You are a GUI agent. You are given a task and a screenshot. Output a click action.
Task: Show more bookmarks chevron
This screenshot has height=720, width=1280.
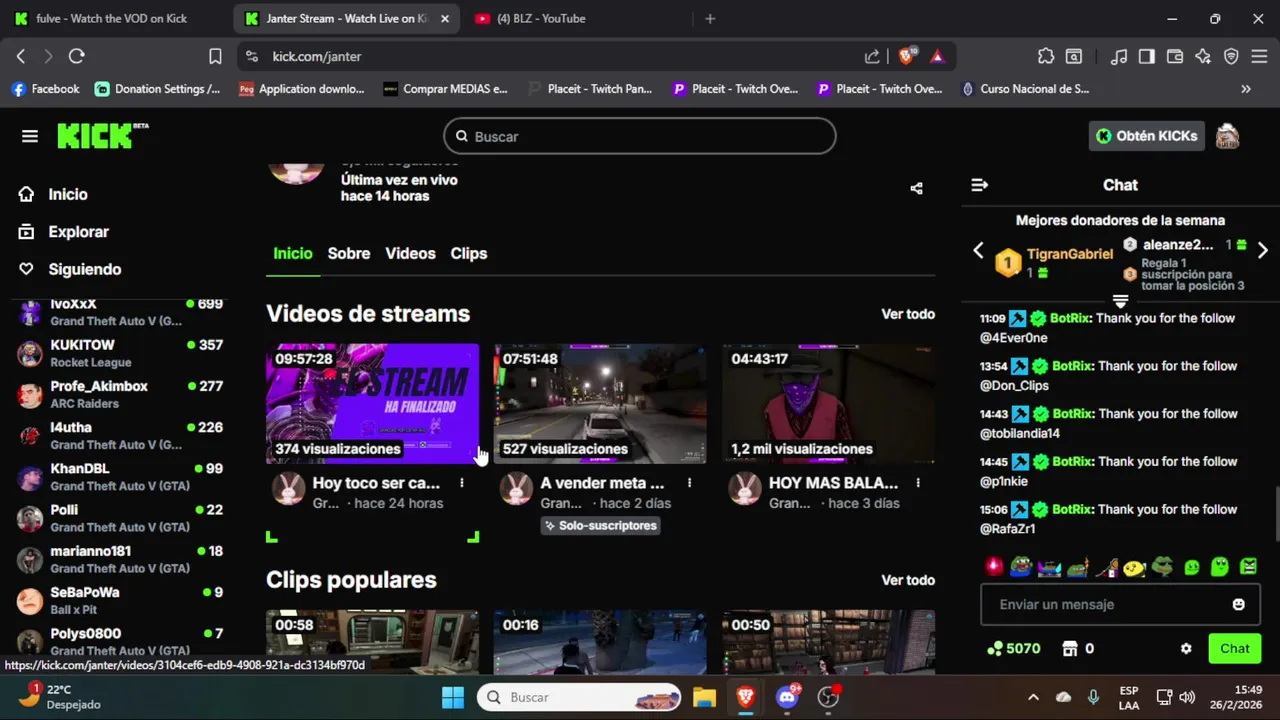pyautogui.click(x=1245, y=89)
